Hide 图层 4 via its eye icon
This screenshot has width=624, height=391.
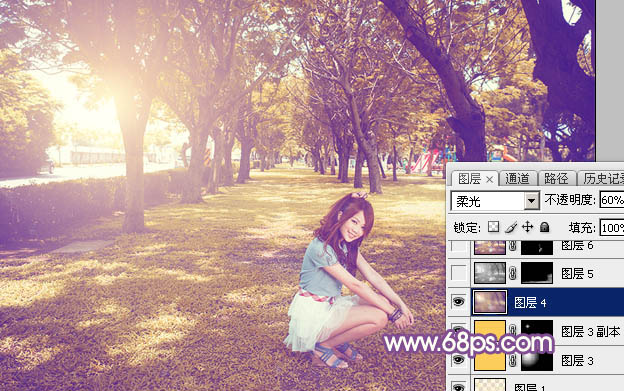point(458,302)
